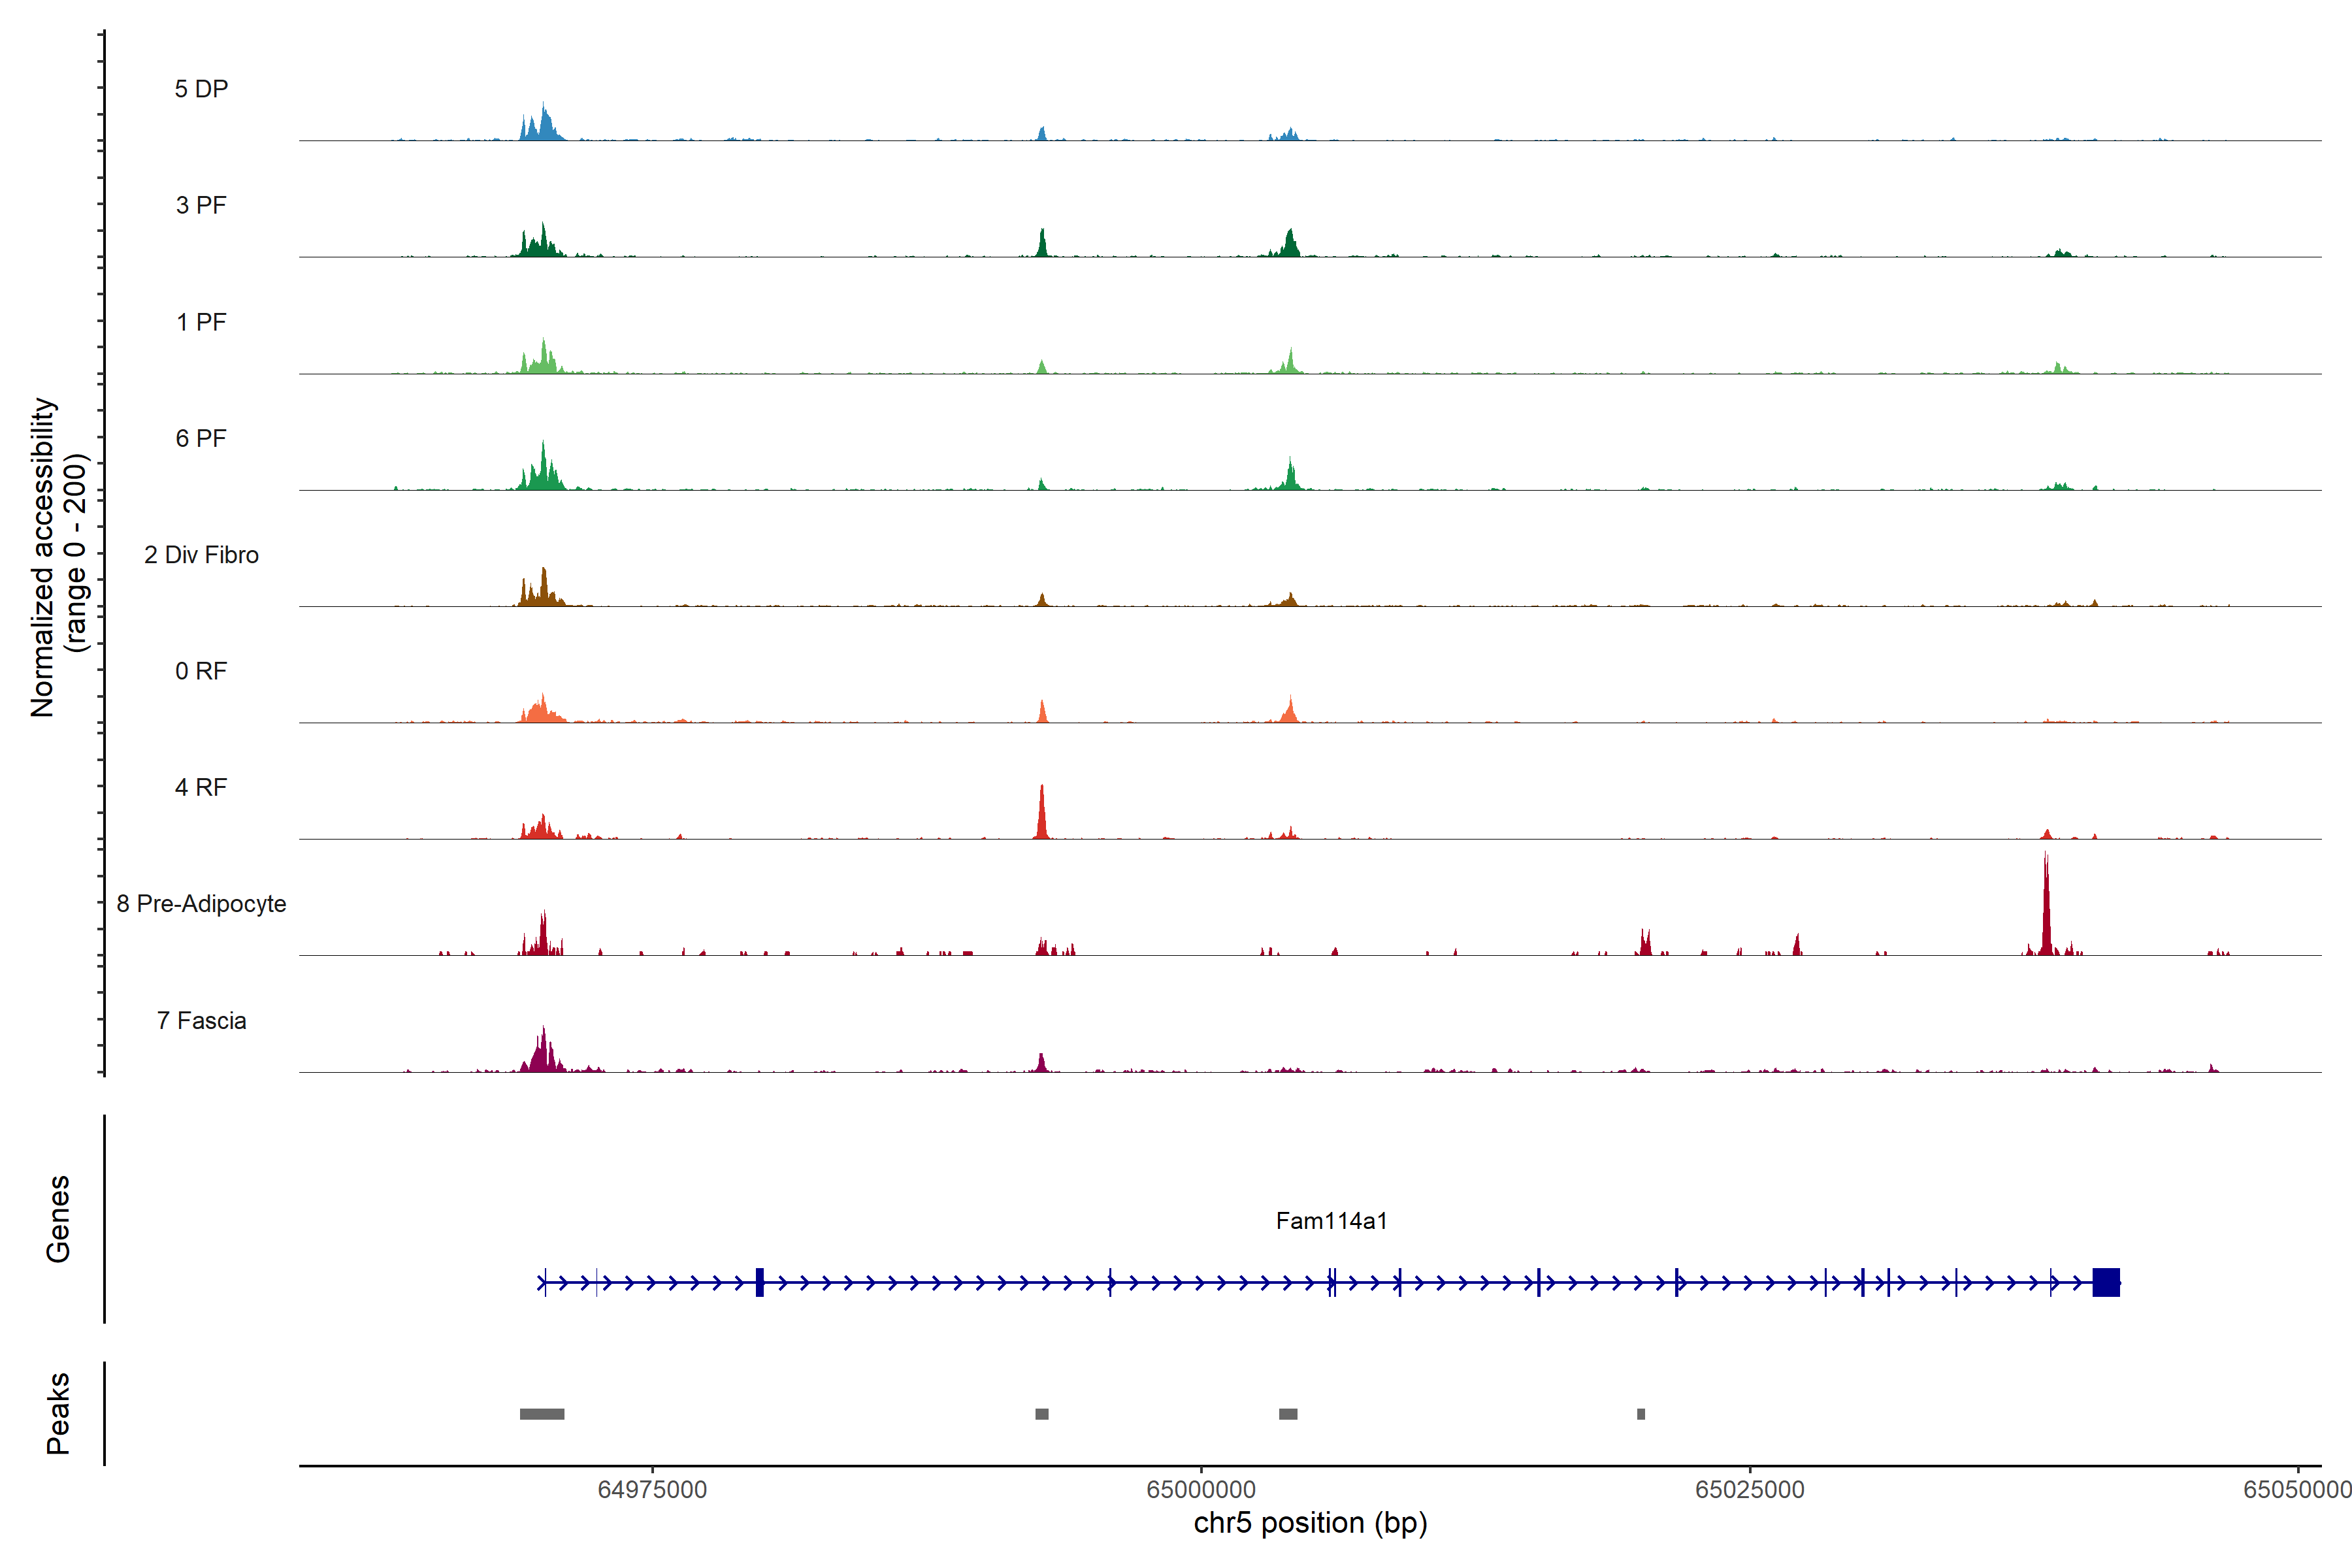This screenshot has width=2352, height=1568.
Task: Click the smallest rightmost gray peak marker
Action: click(x=1641, y=1414)
